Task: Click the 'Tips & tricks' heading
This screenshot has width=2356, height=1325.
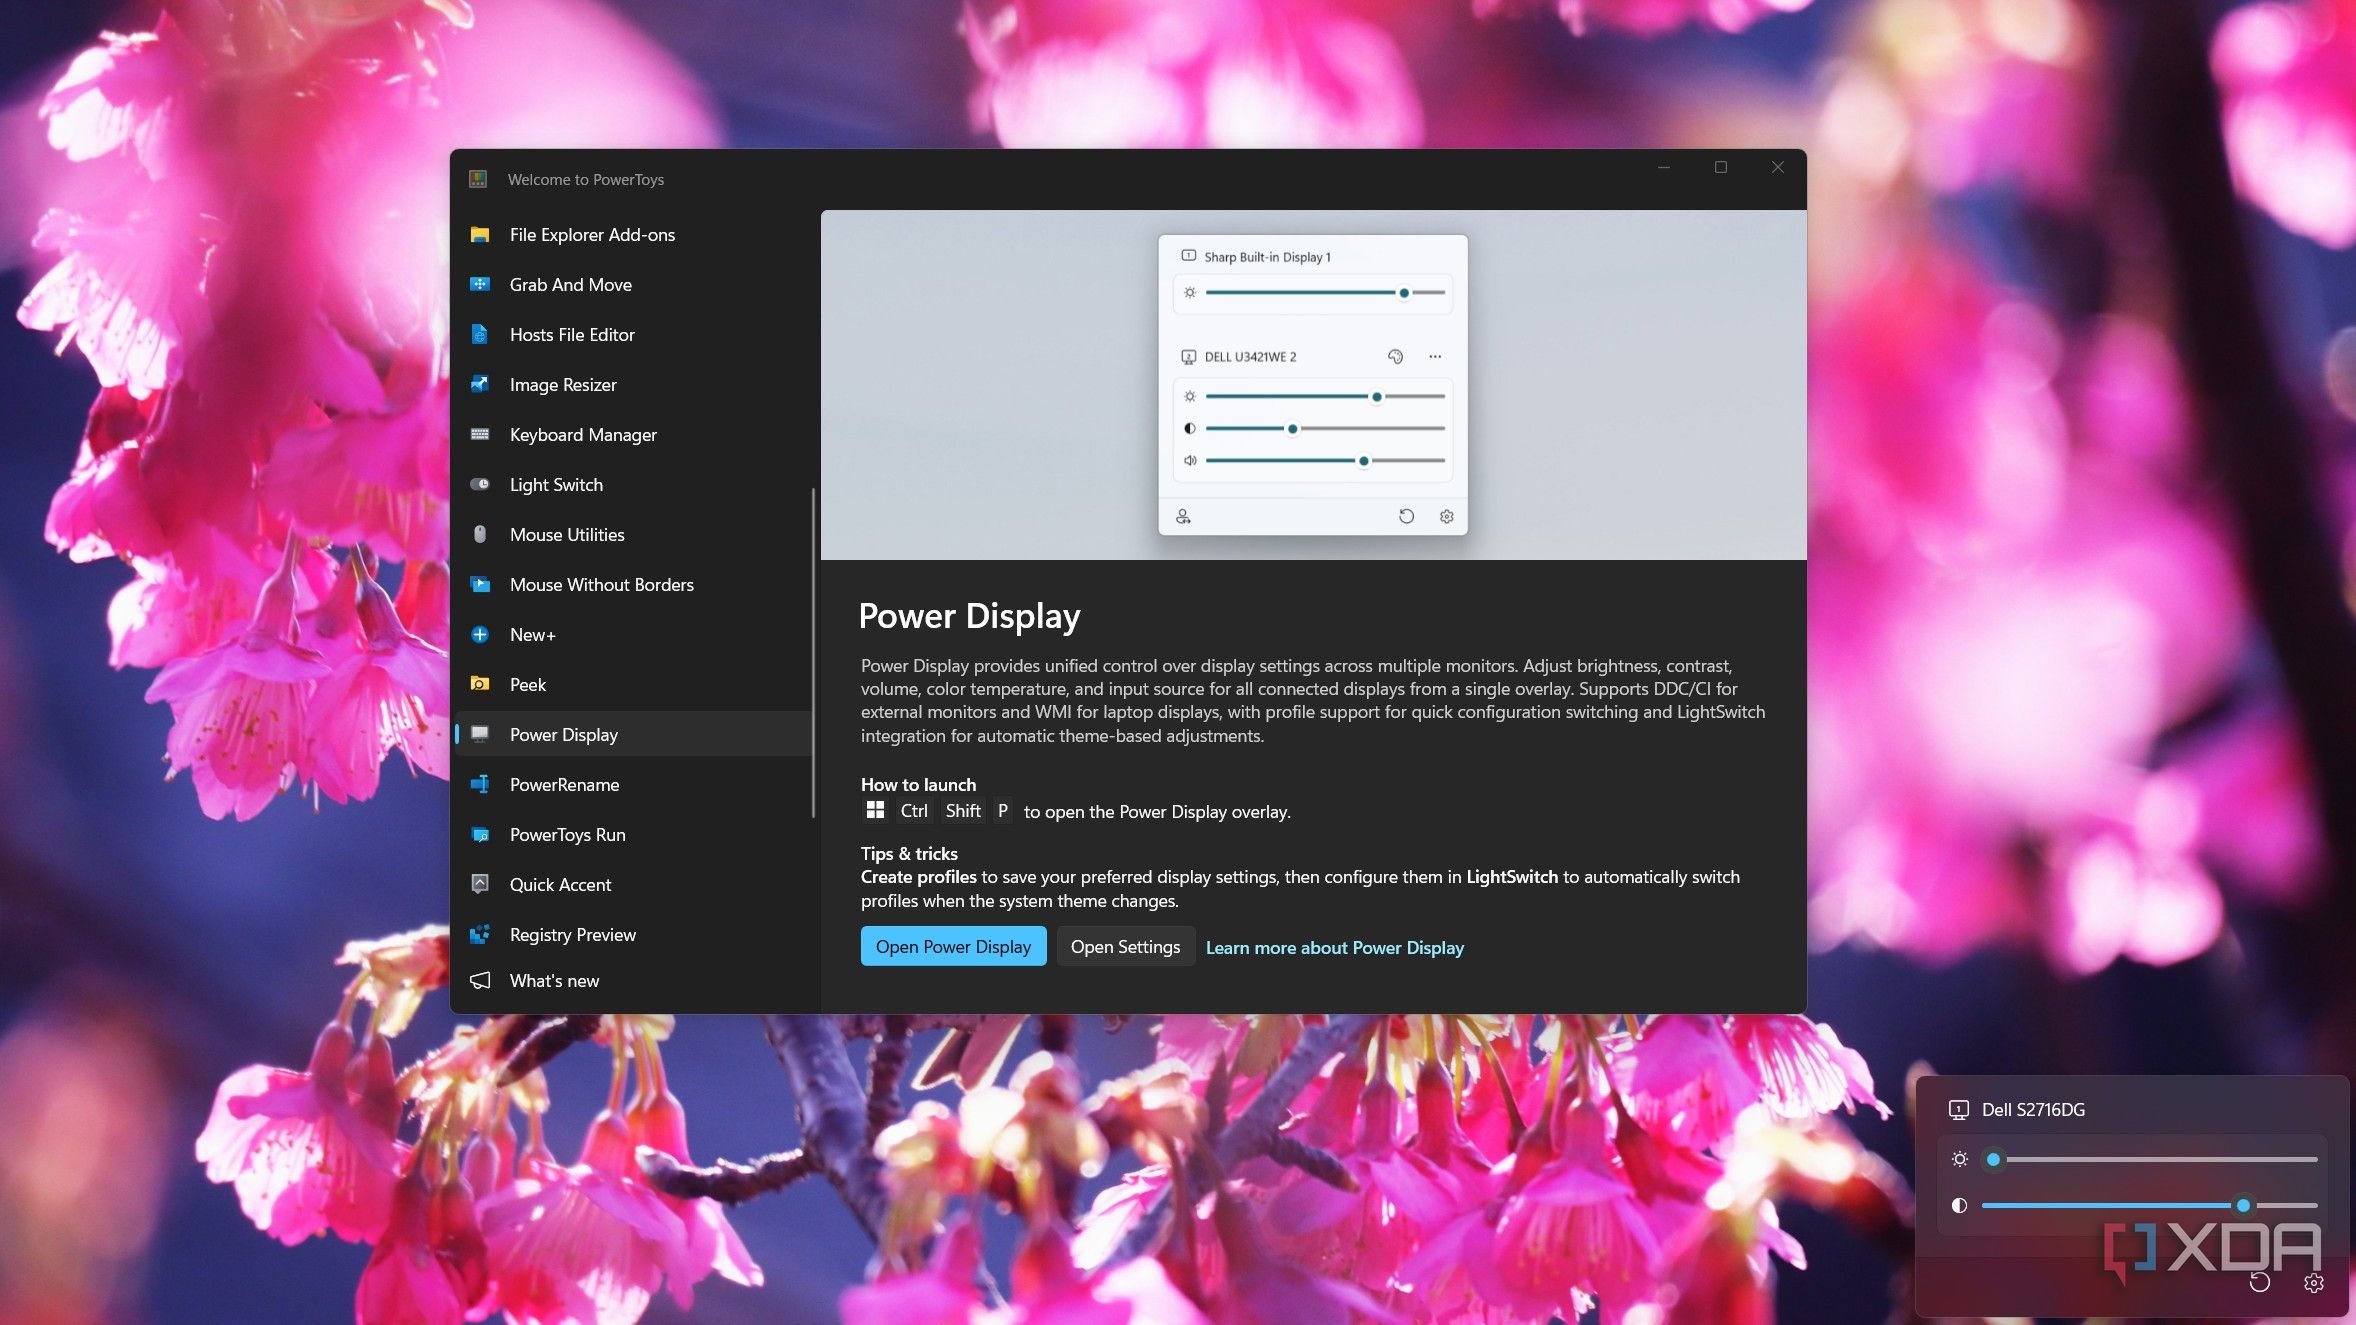Action: pos(909,853)
